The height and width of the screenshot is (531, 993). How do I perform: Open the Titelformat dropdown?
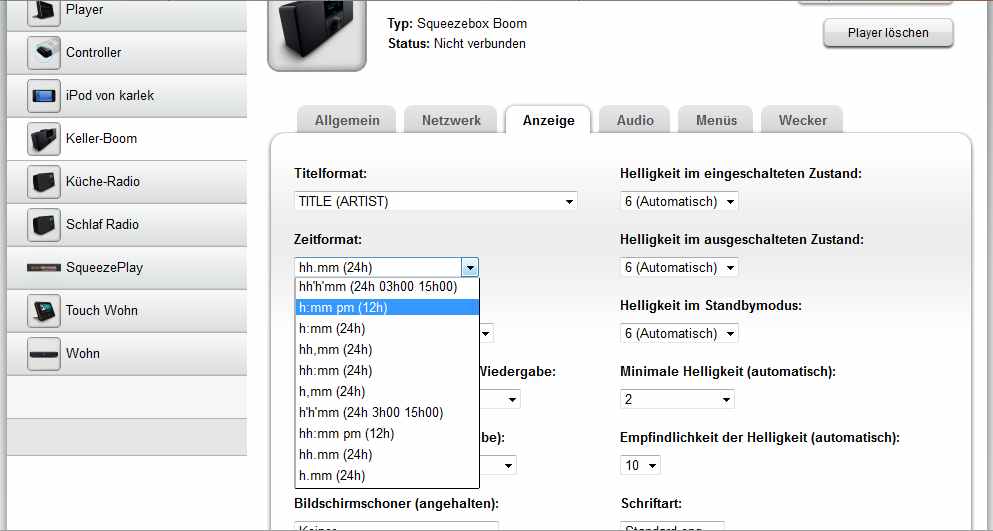436,201
